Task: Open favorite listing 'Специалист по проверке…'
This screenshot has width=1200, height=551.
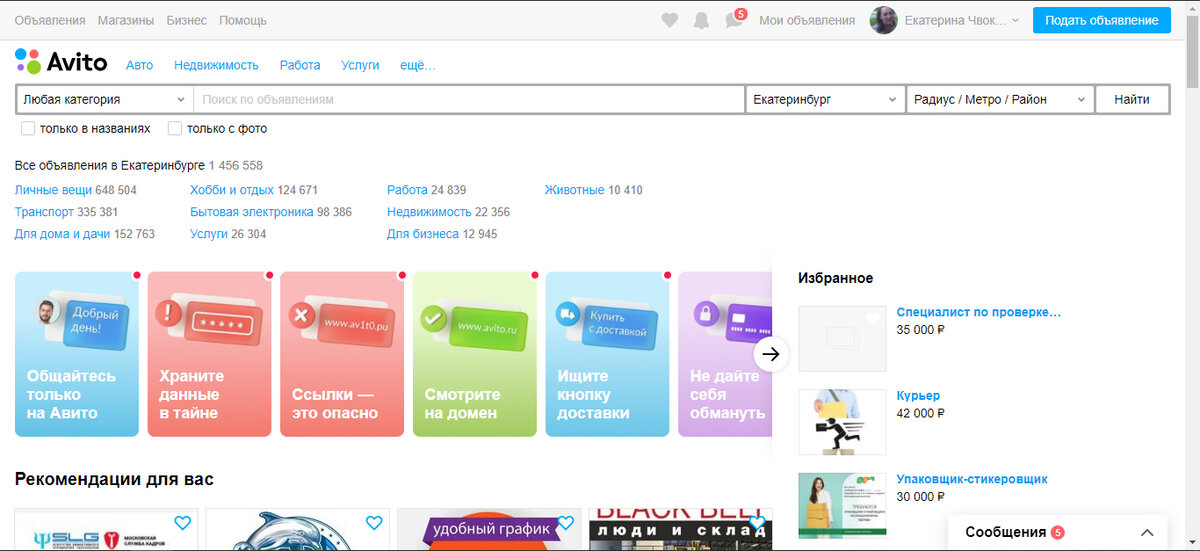Action: [x=978, y=312]
